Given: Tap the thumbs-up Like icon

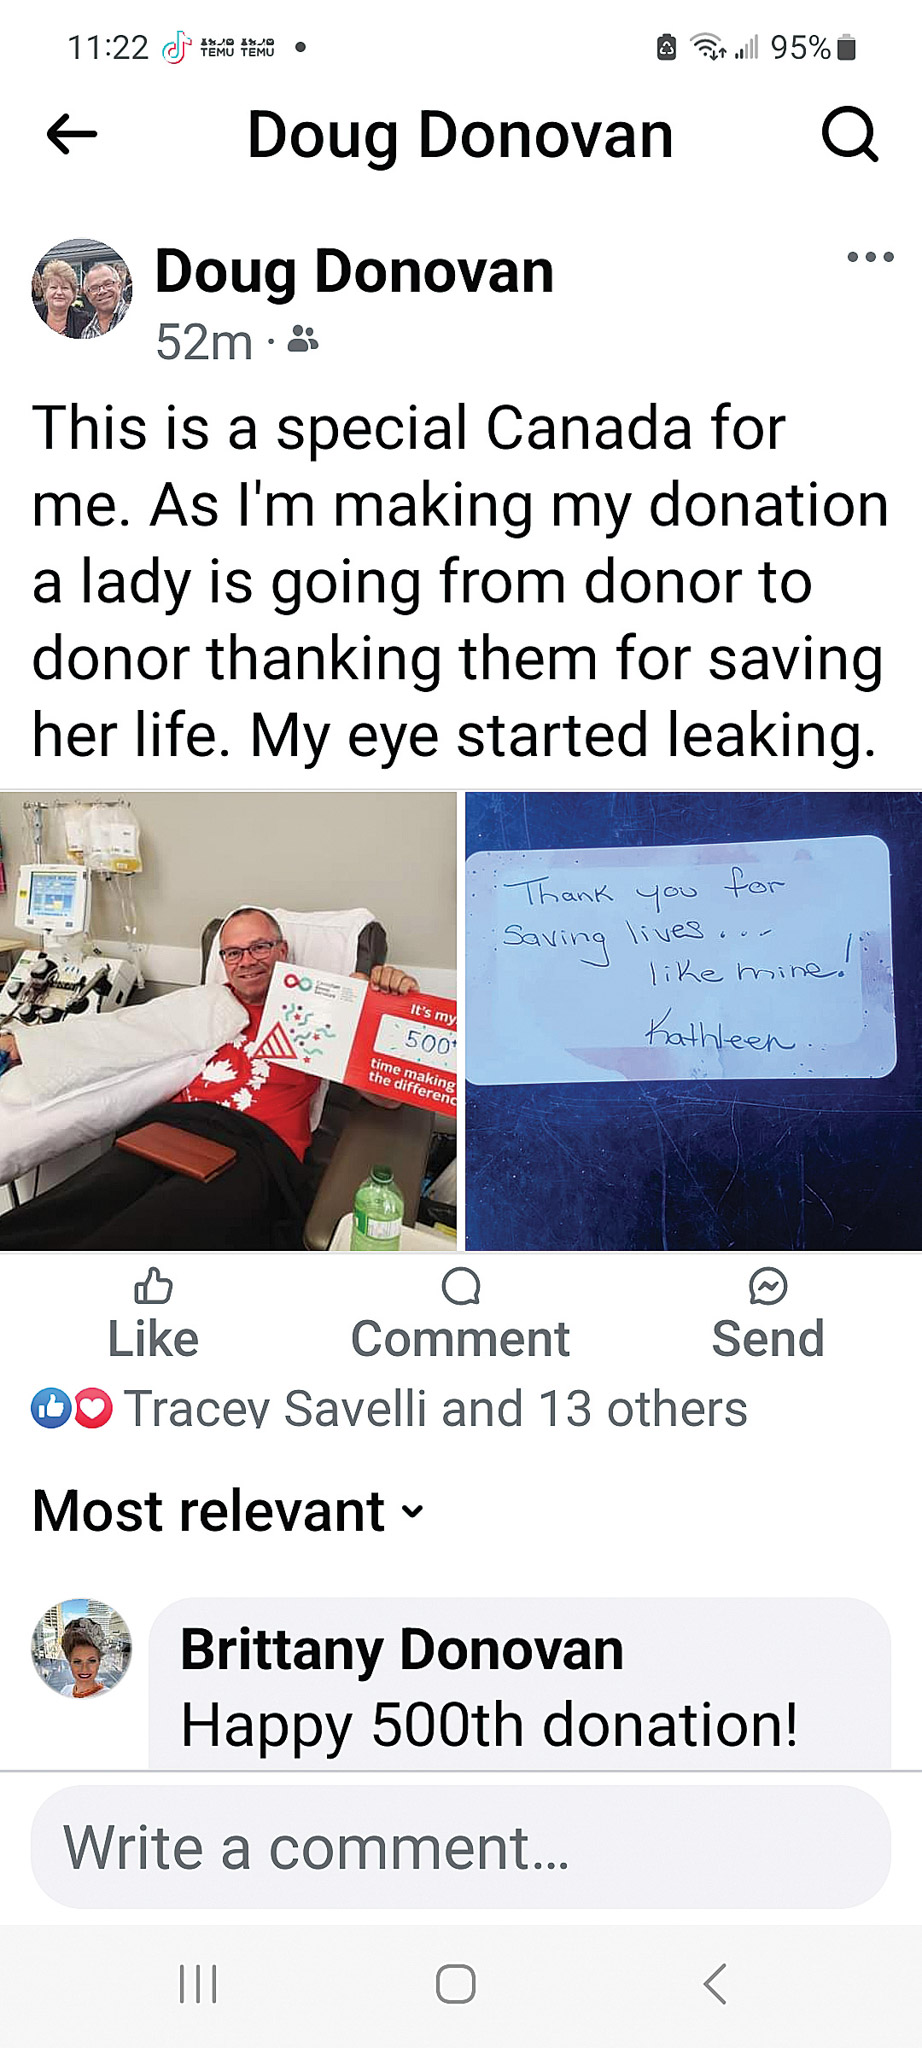Looking at the screenshot, I should pyautogui.click(x=153, y=1287).
